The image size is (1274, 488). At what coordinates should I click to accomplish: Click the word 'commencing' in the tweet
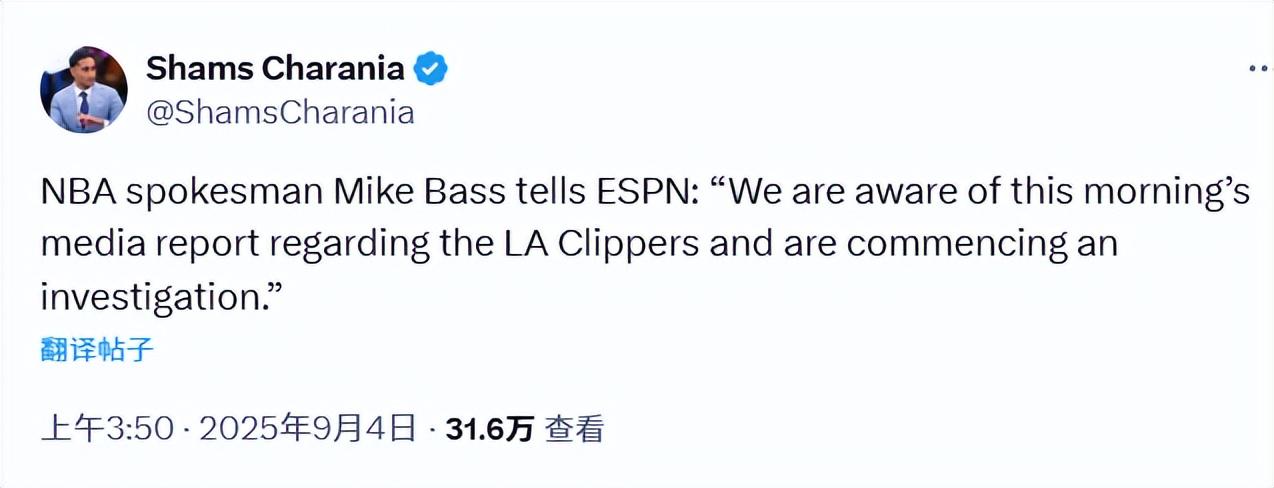click(x=967, y=244)
